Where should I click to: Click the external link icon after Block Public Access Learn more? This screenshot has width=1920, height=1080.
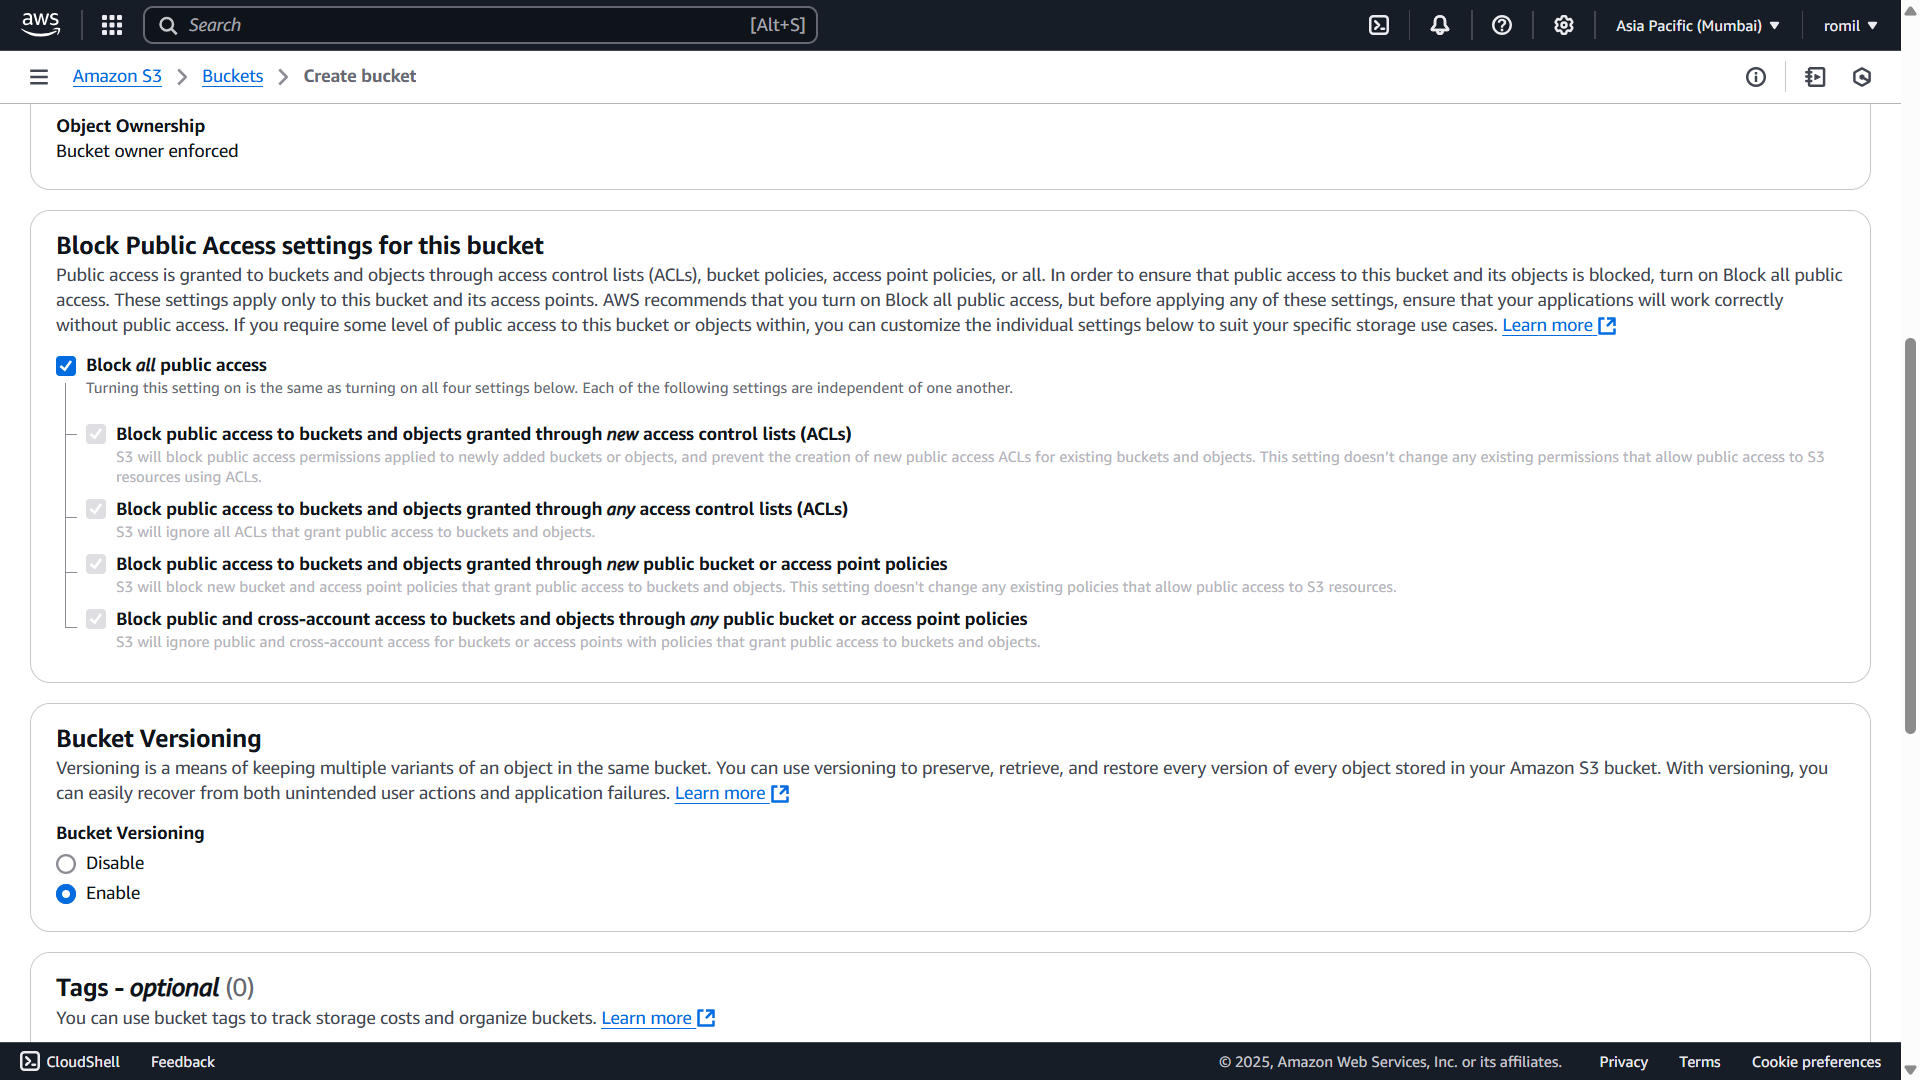1607,326
